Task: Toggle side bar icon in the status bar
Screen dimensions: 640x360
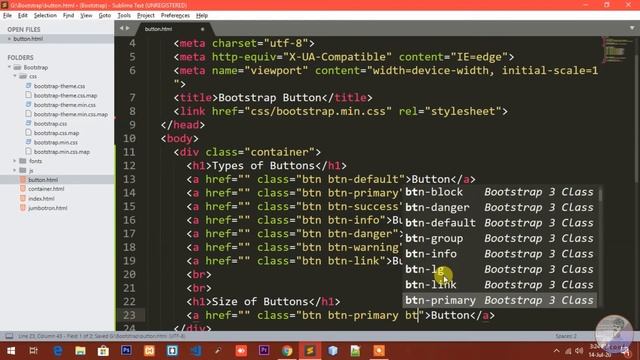Action: 9,336
